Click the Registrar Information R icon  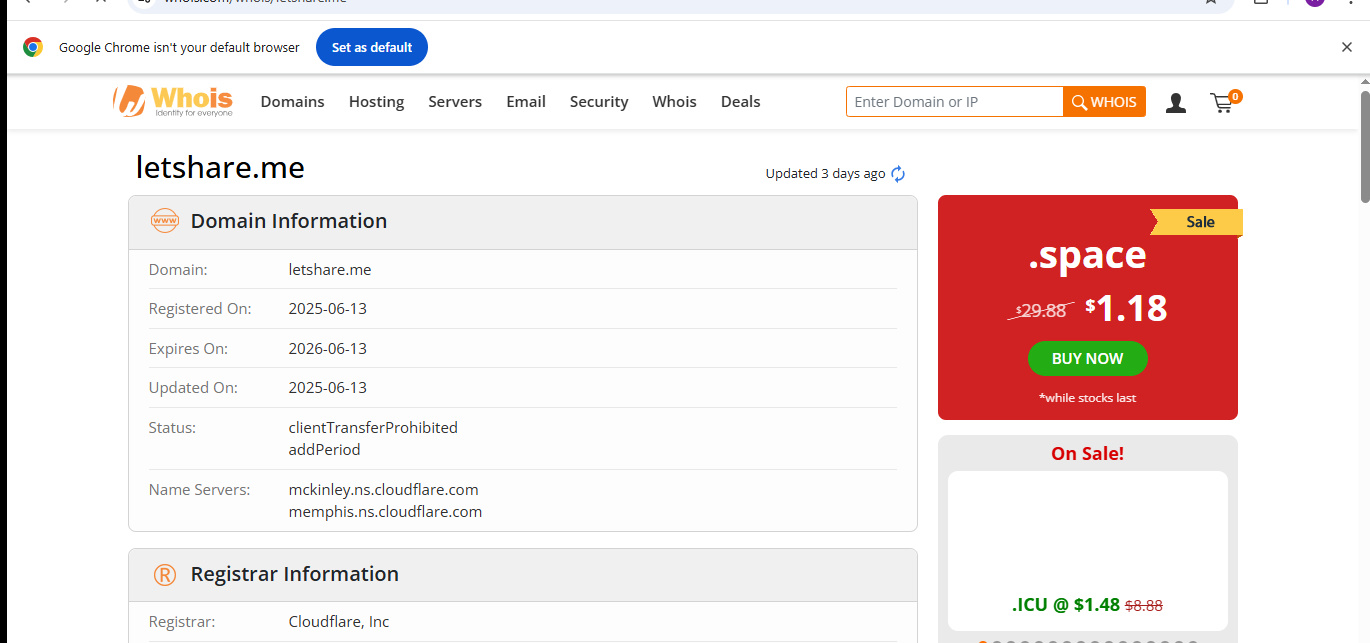tap(164, 574)
